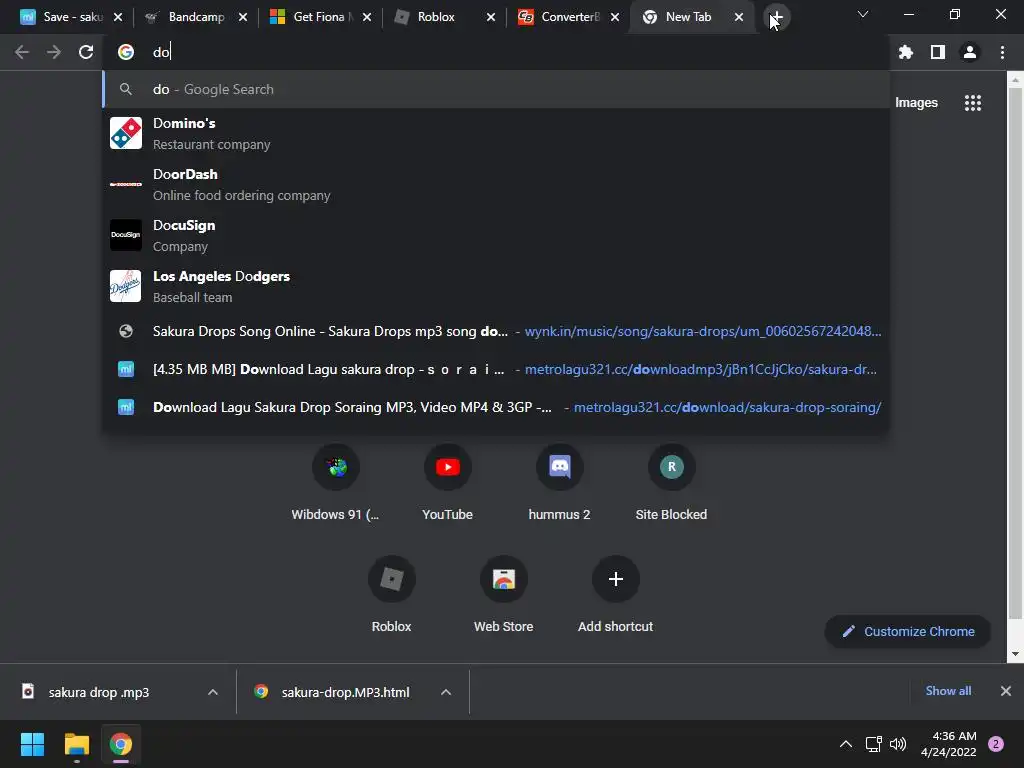
Task: Click Show all downloads link
Action: (948, 691)
